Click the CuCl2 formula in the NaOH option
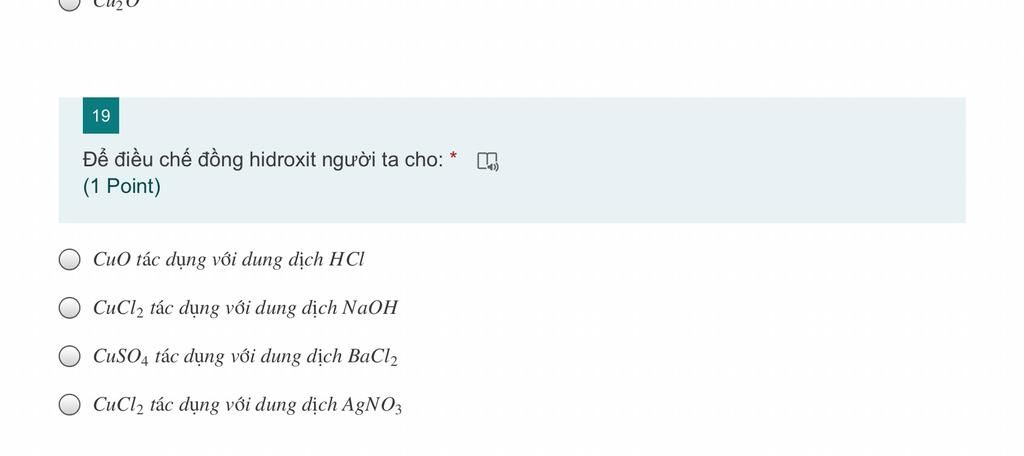The image size is (1024, 456). tap(118, 309)
